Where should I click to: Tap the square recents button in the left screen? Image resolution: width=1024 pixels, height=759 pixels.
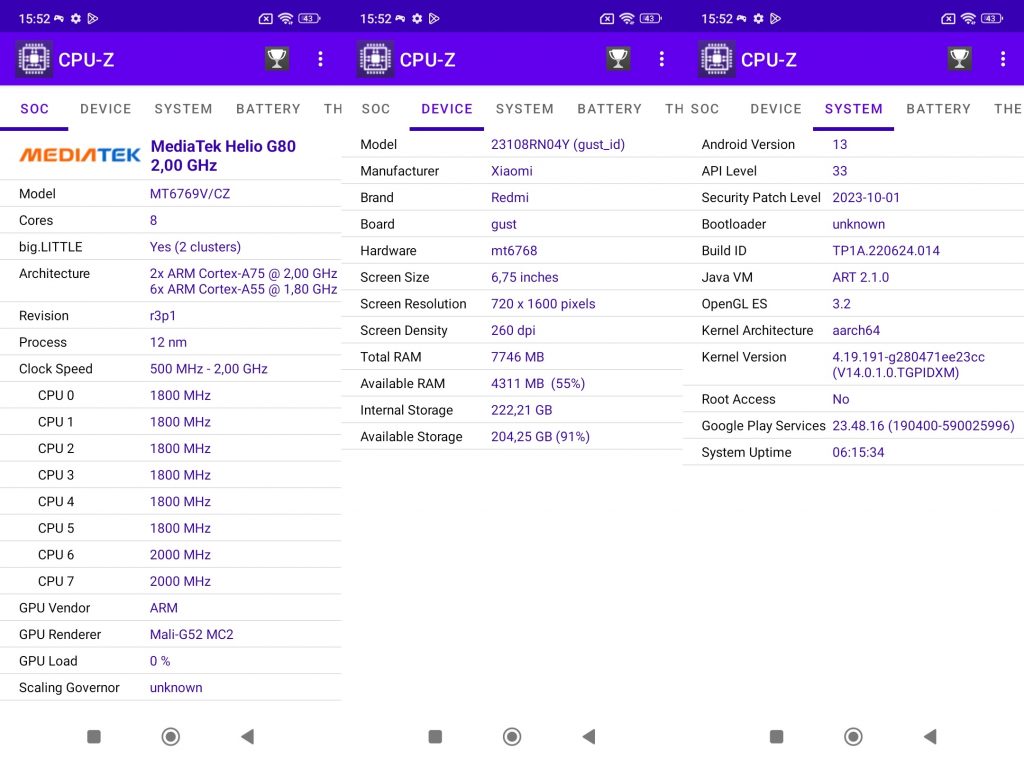pos(94,737)
